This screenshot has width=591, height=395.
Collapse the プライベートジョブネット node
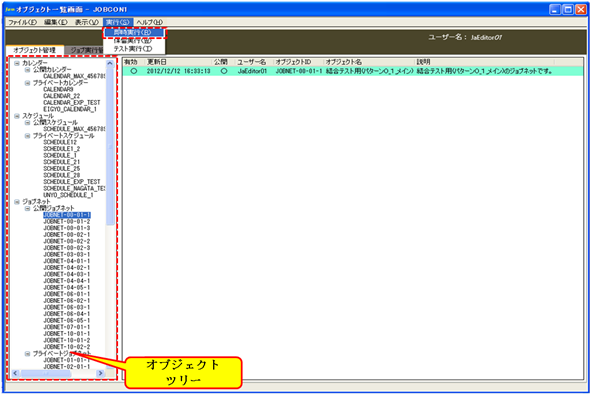(27, 354)
